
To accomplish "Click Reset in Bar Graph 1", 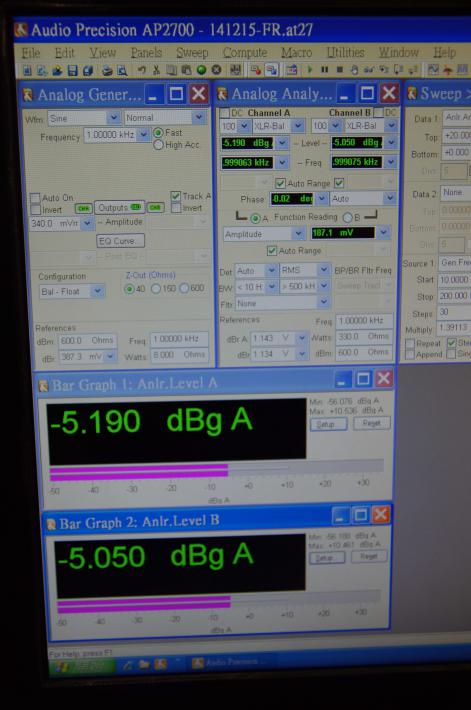I will click(x=371, y=423).
